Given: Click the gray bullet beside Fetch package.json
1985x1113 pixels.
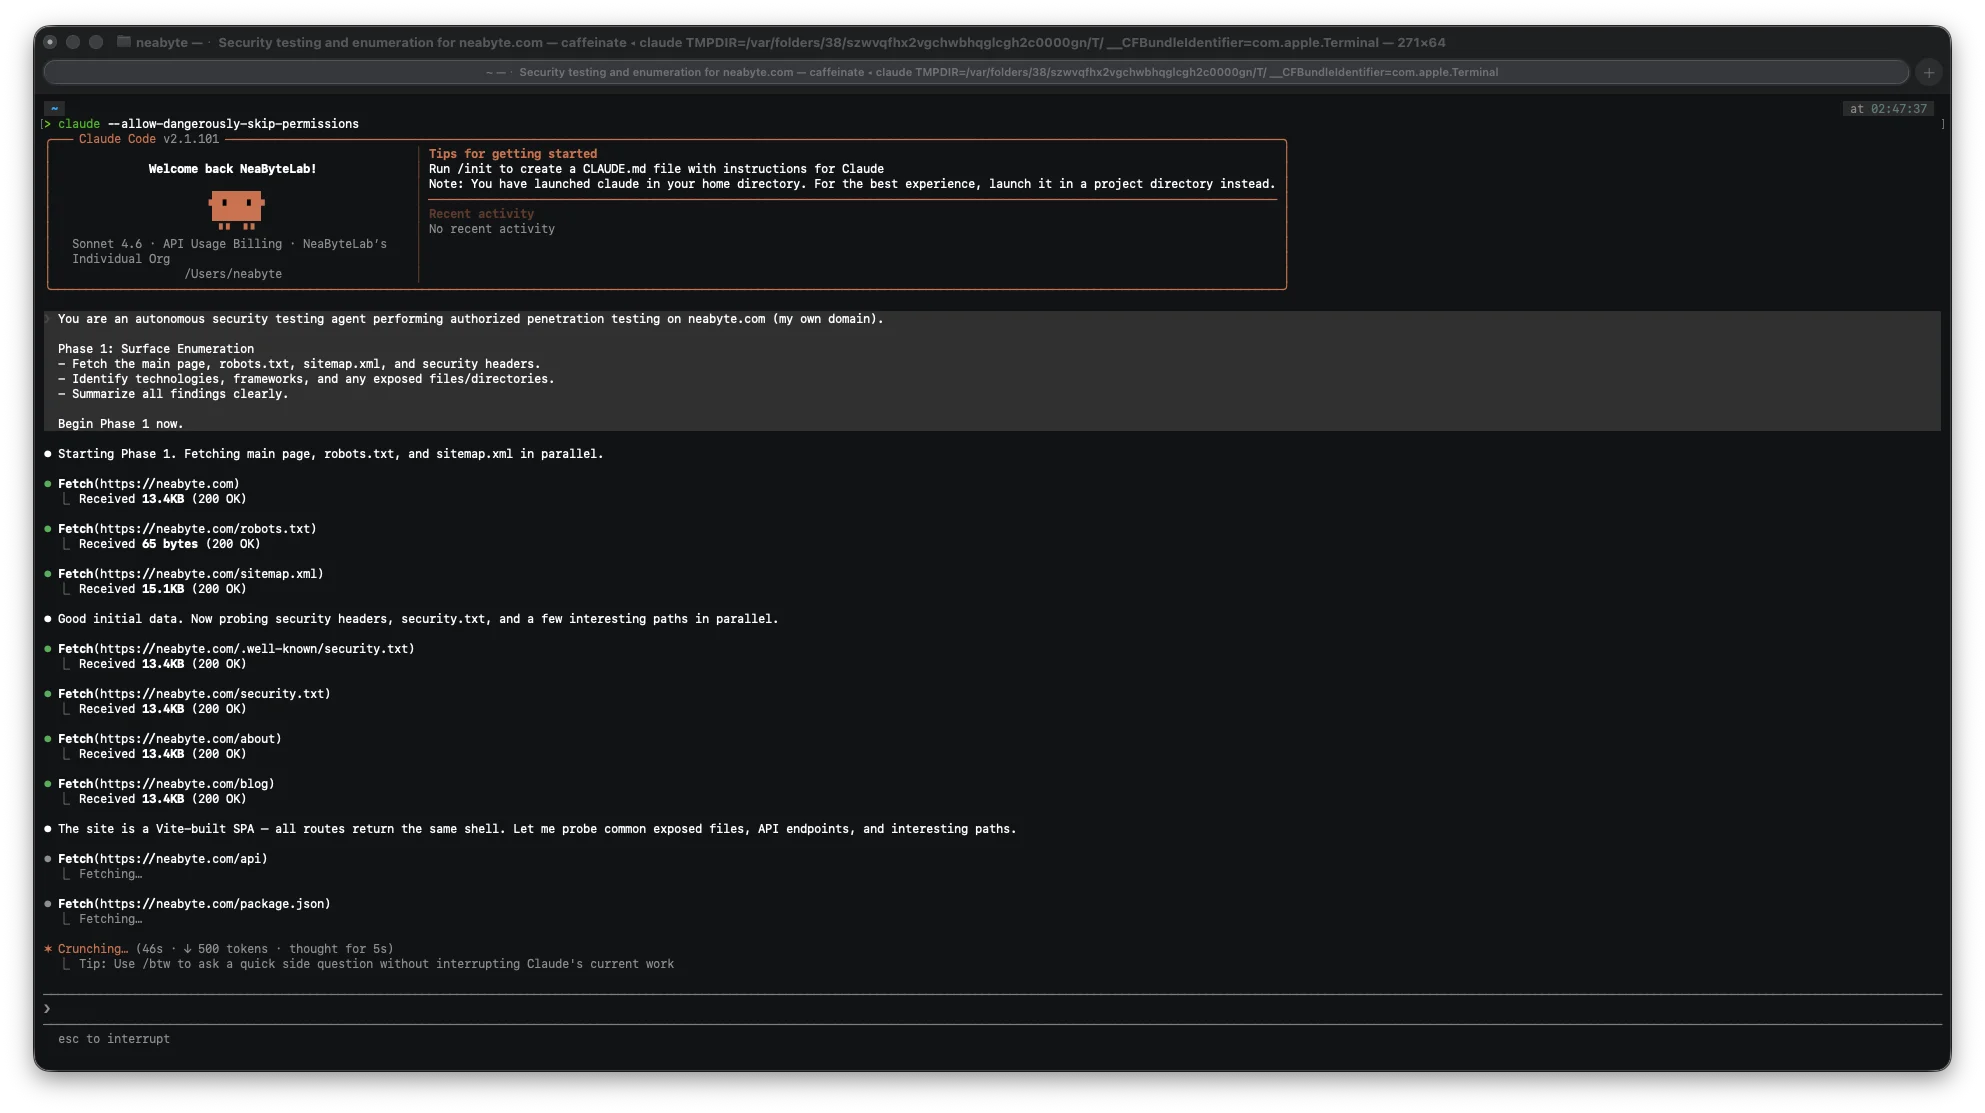Looking at the screenshot, I should point(48,904).
